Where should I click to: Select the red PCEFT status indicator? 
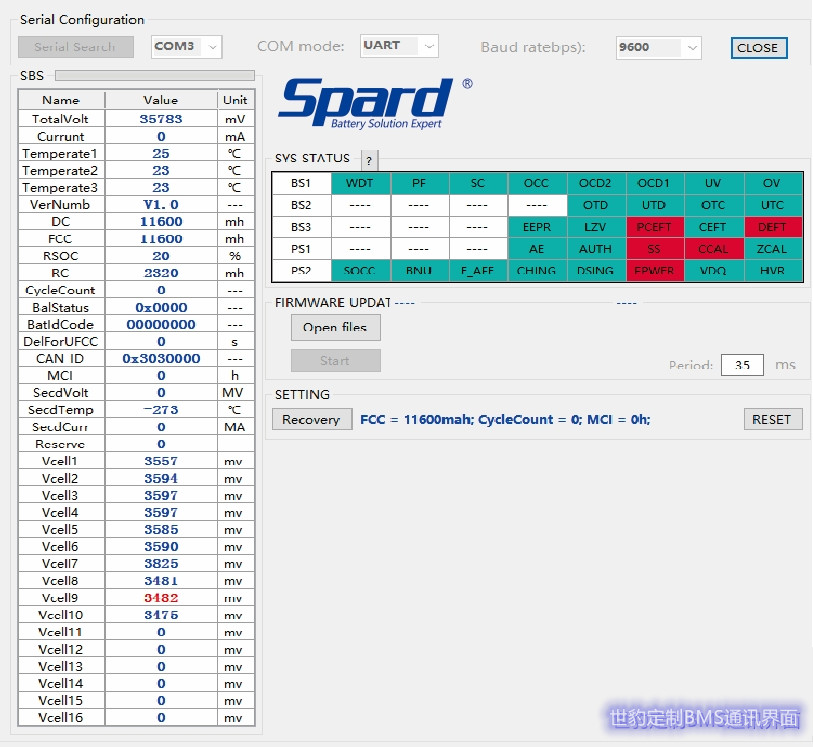click(655, 227)
